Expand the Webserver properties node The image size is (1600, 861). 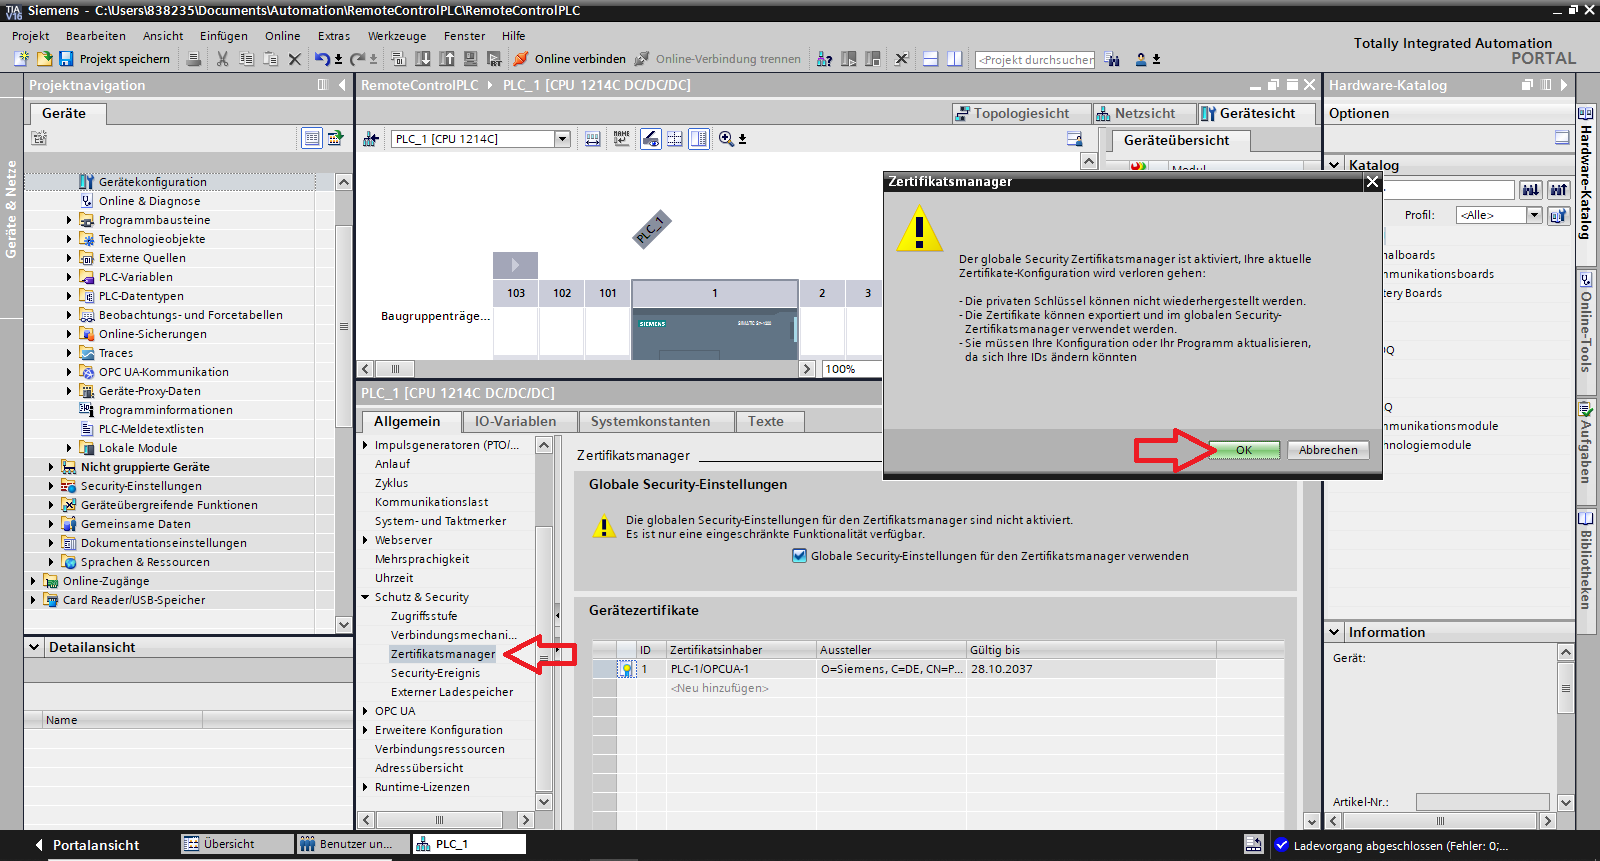(x=365, y=540)
